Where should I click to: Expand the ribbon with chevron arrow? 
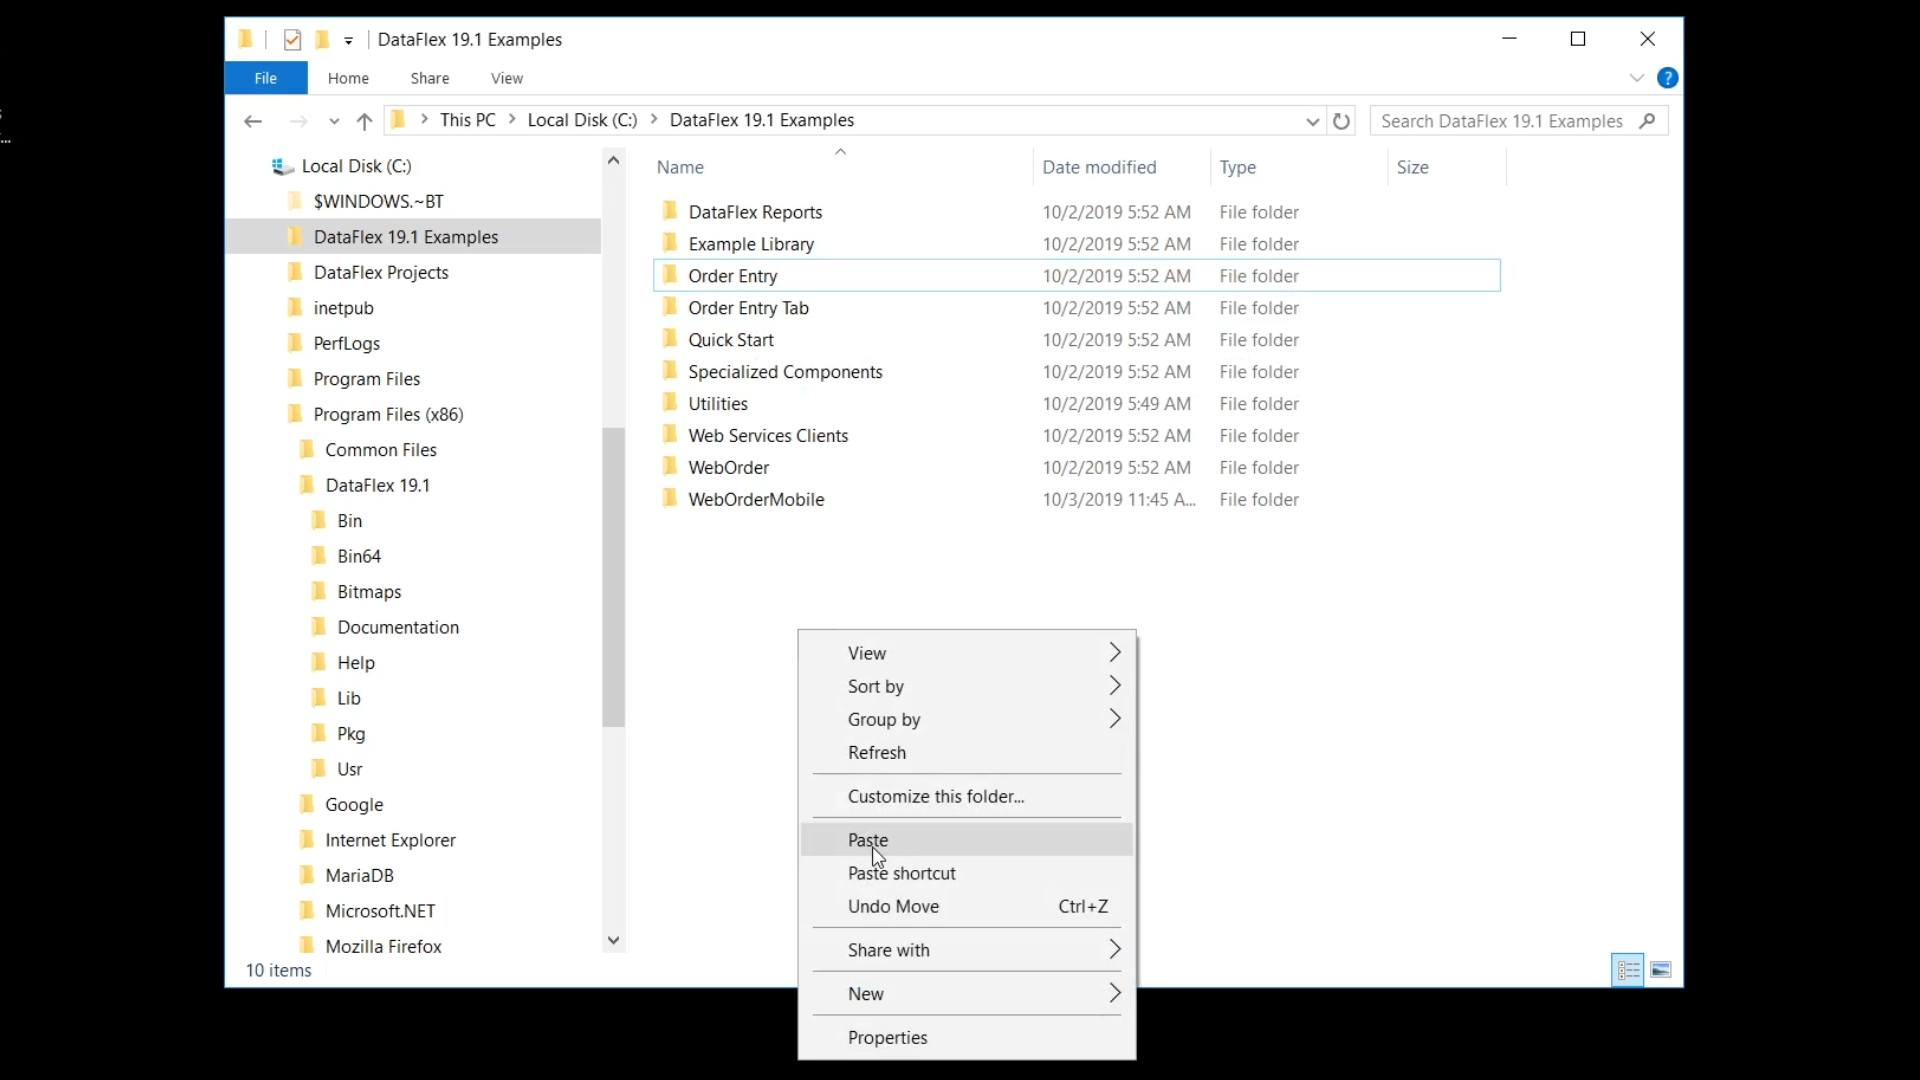coord(1636,78)
